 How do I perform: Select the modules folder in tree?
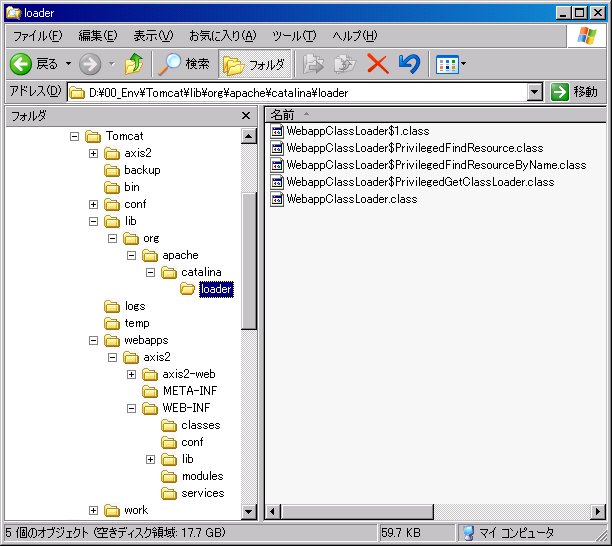pyautogui.click(x=203, y=476)
